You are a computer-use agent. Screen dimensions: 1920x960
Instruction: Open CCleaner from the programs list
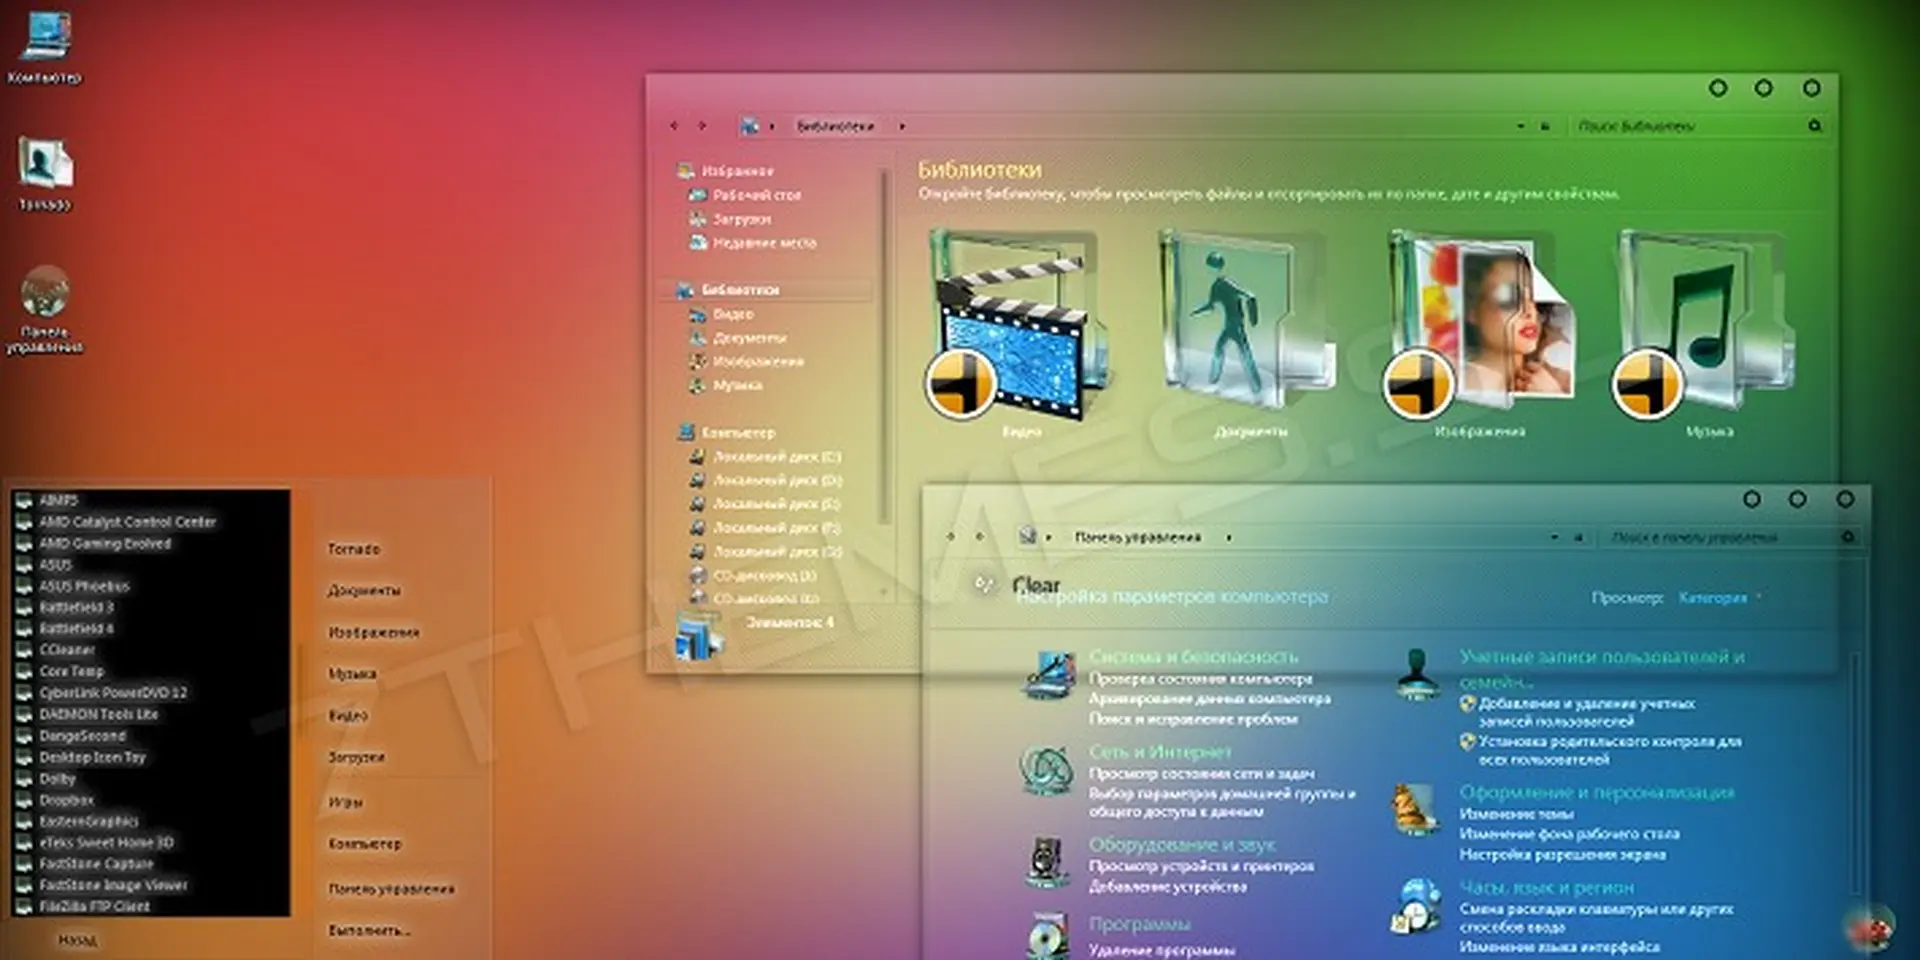pos(67,650)
